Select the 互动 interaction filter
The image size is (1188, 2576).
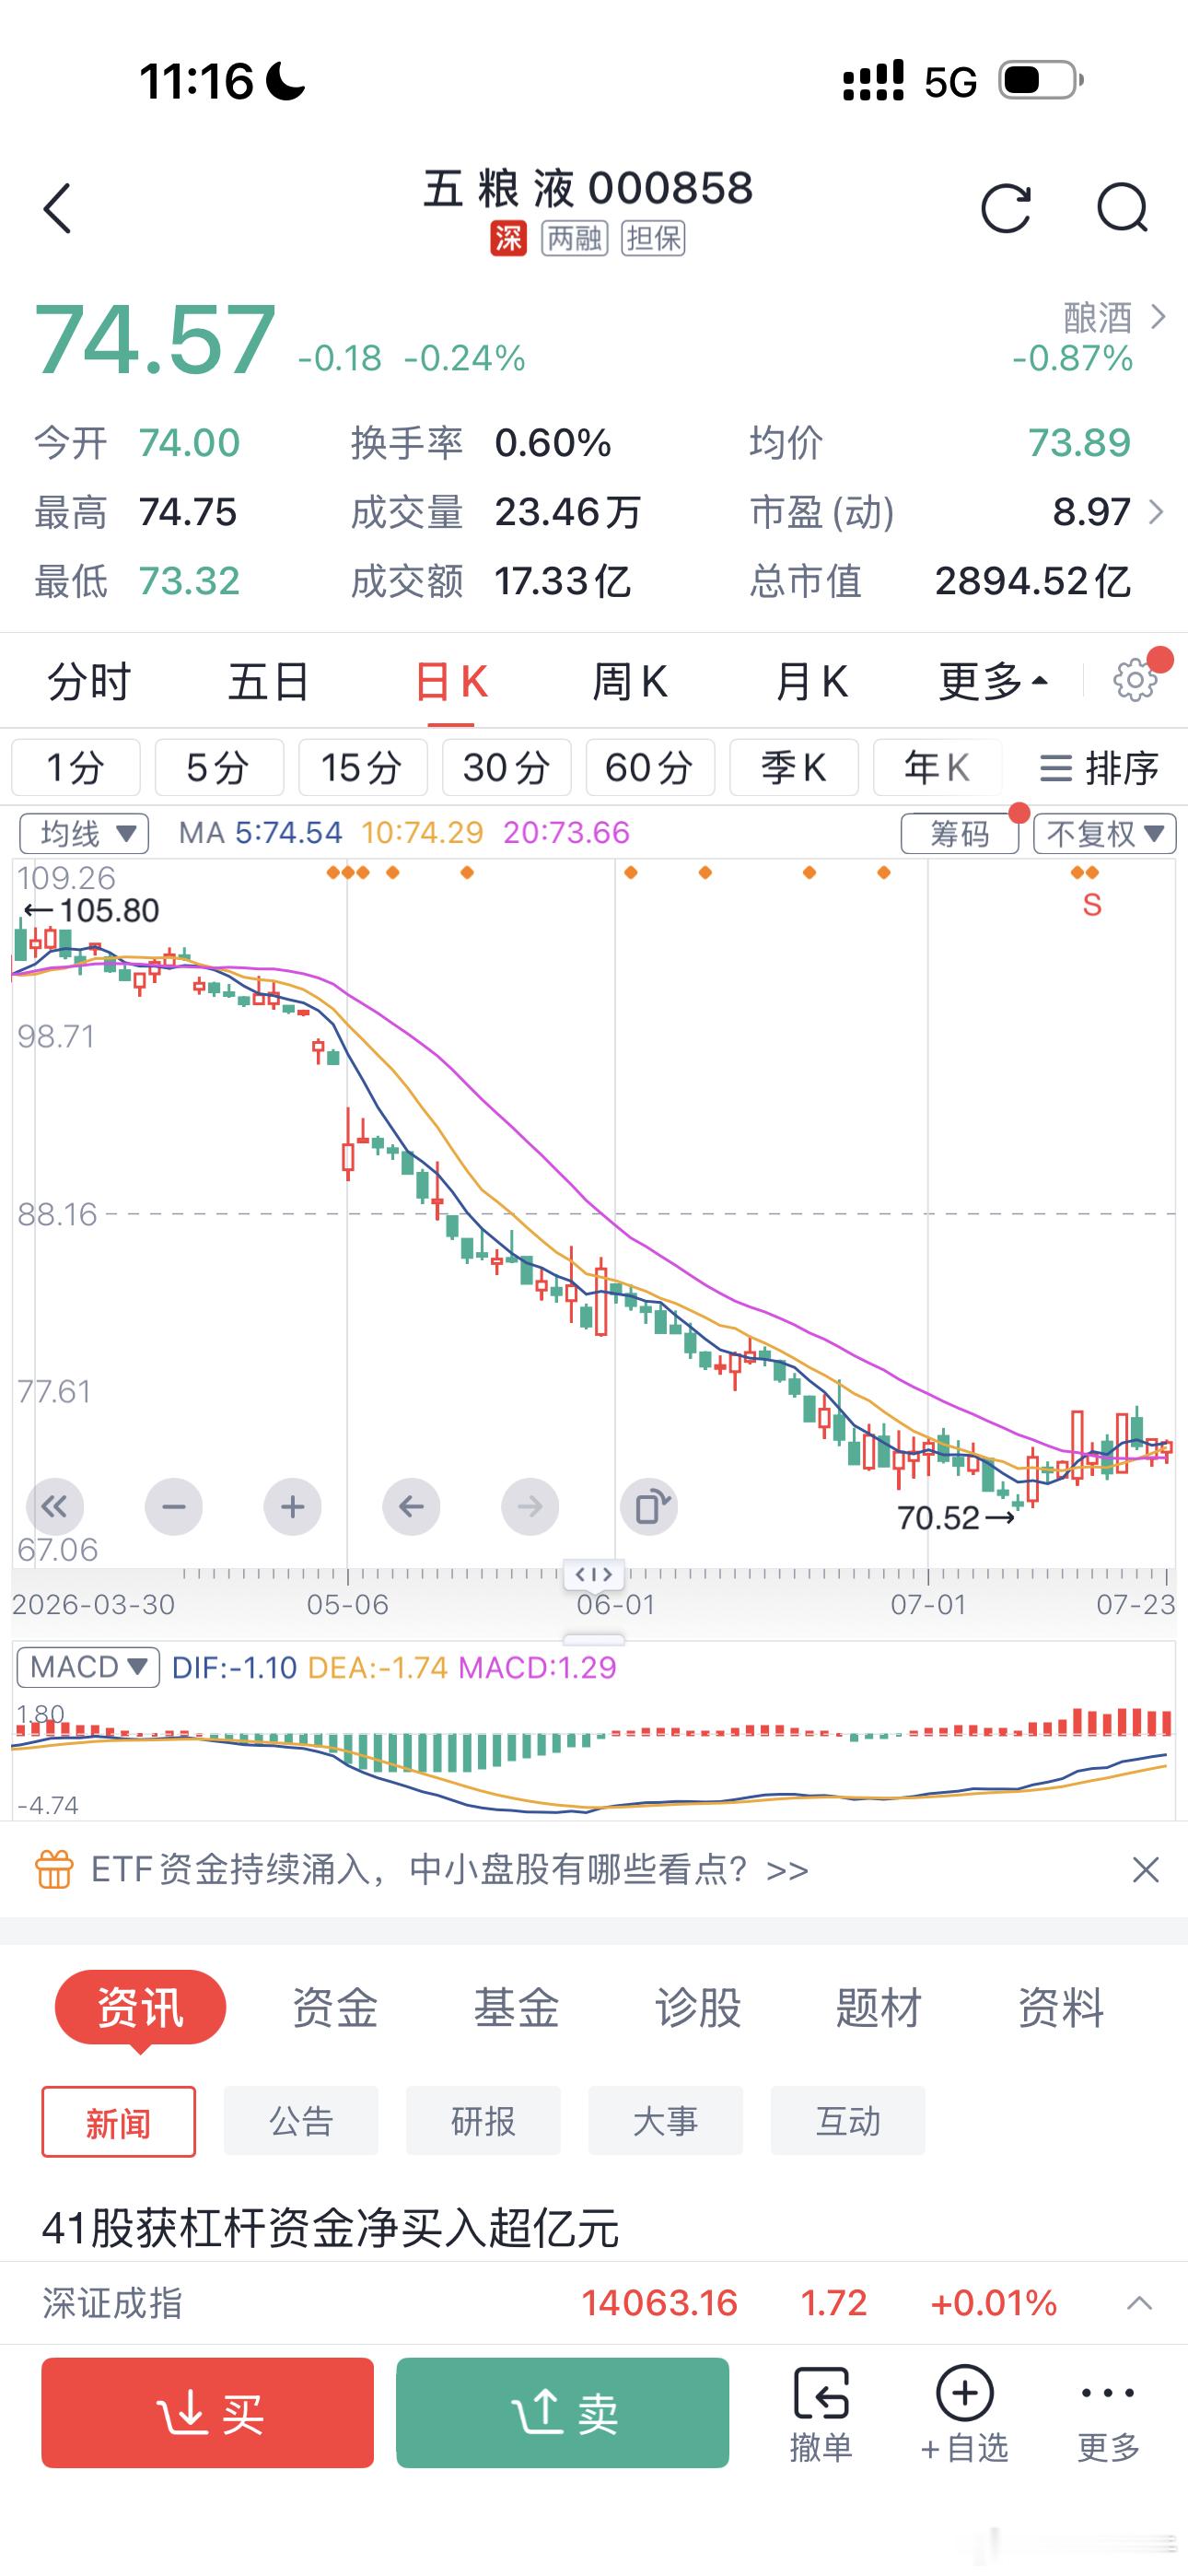(847, 2121)
